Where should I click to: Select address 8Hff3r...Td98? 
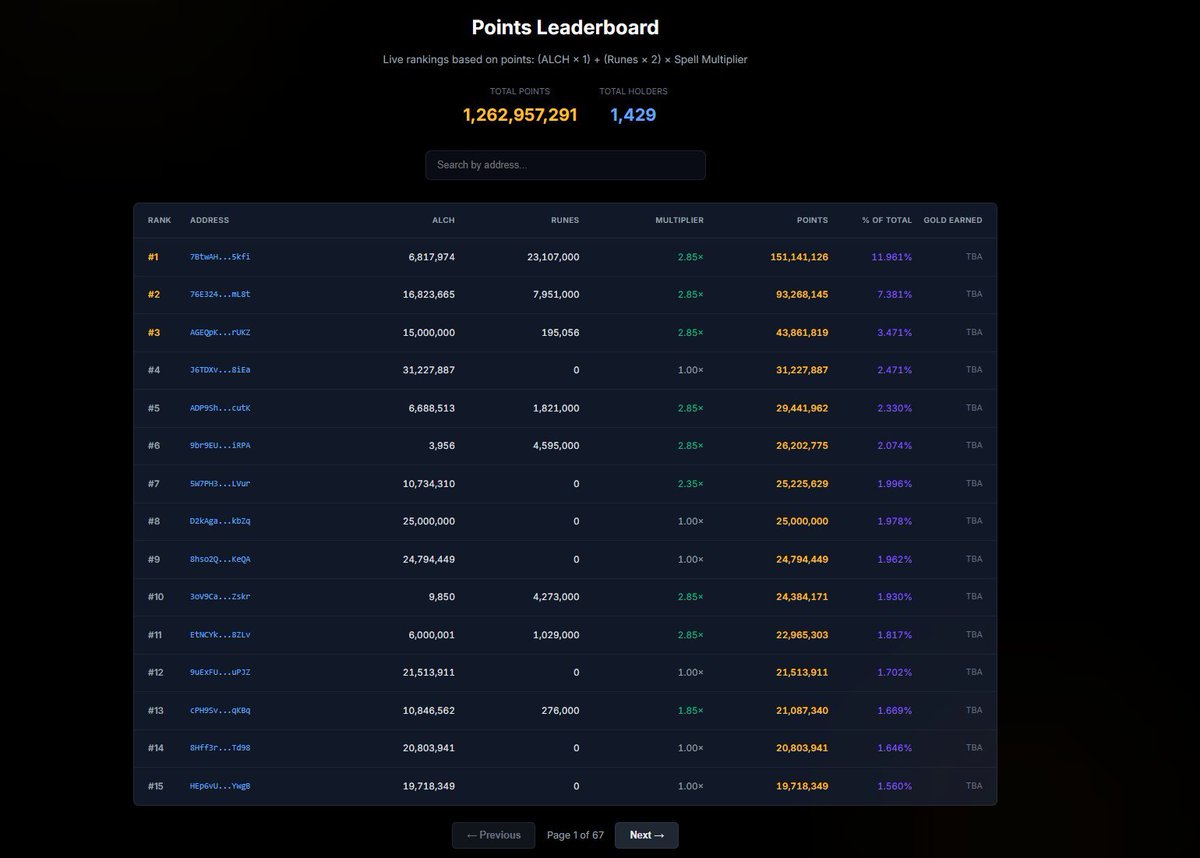click(x=220, y=748)
